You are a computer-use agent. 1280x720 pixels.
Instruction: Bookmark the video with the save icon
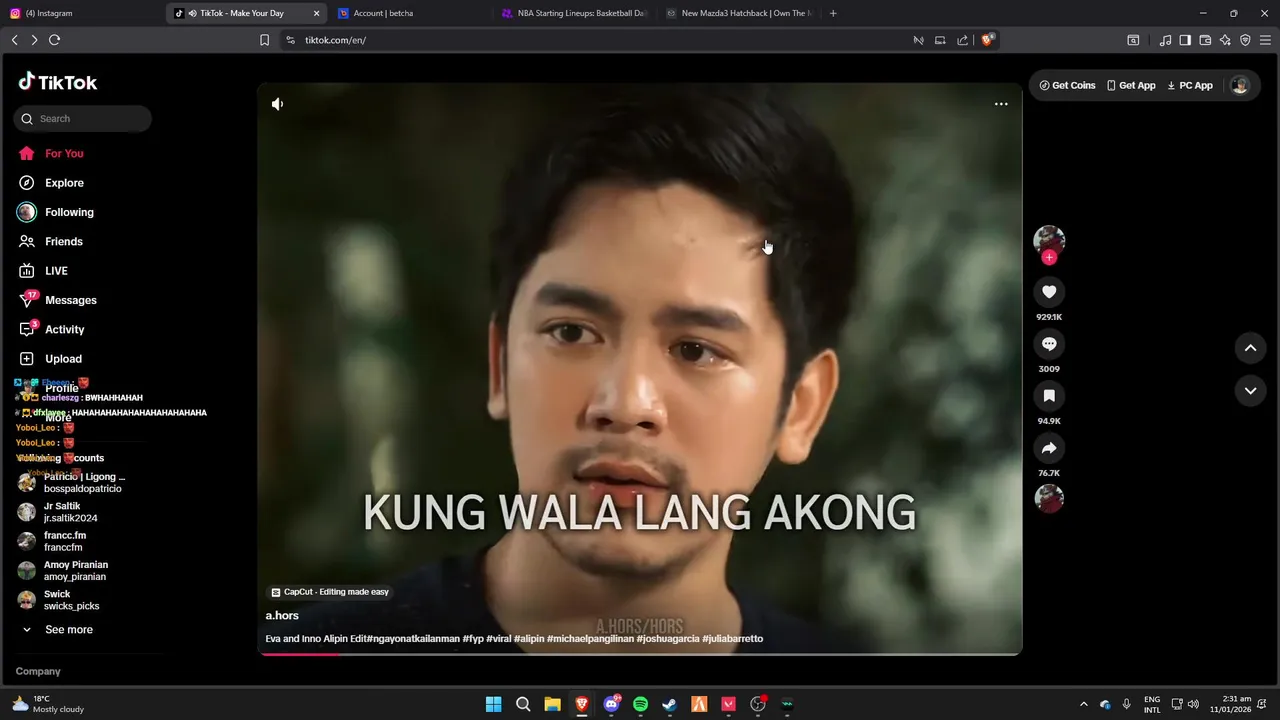(1049, 396)
